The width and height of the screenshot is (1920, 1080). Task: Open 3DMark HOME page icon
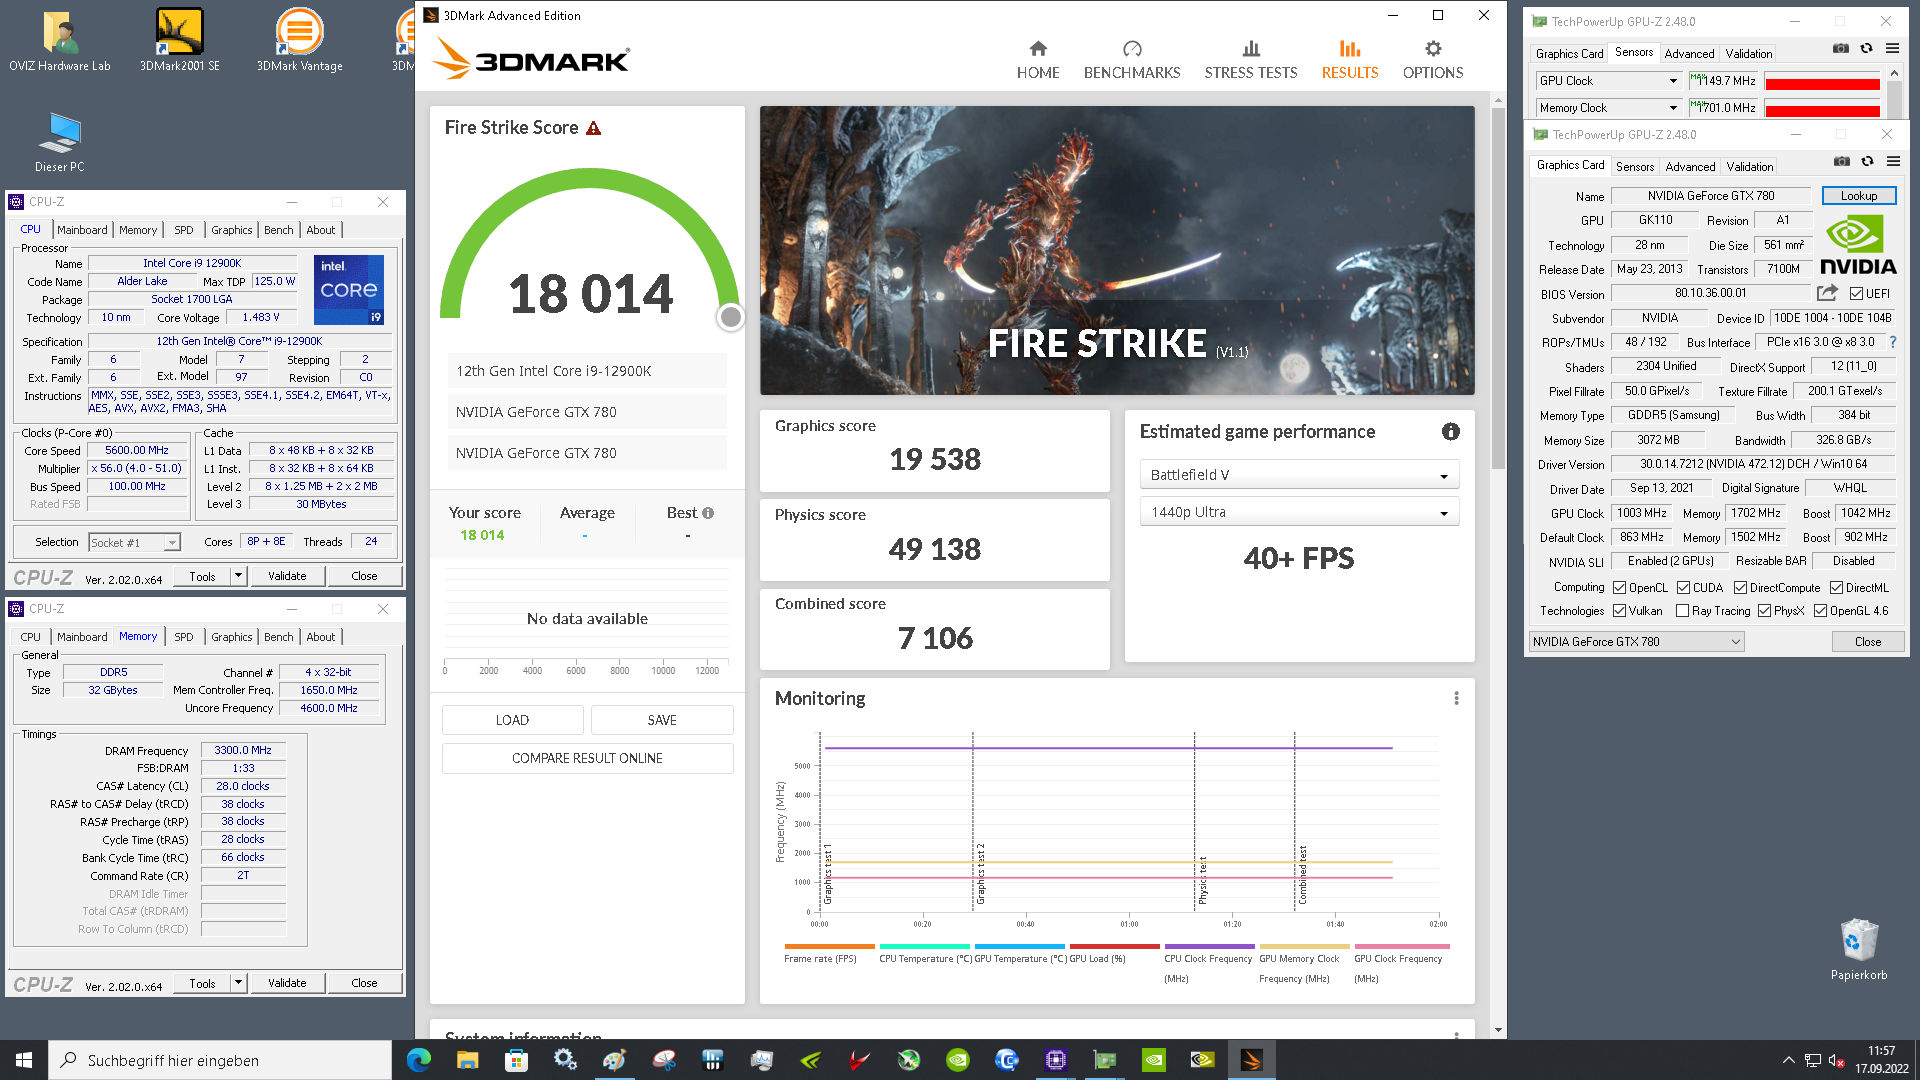1038,49
